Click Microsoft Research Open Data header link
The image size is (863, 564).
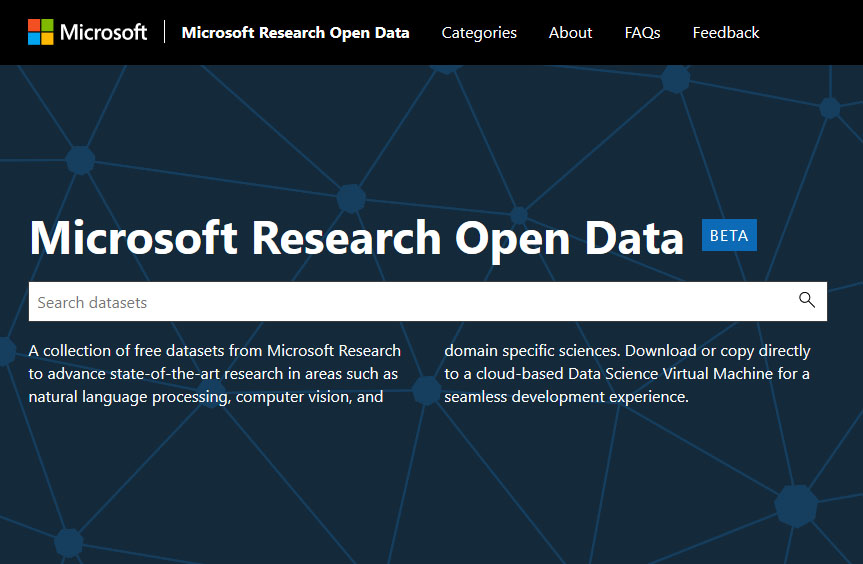point(296,32)
